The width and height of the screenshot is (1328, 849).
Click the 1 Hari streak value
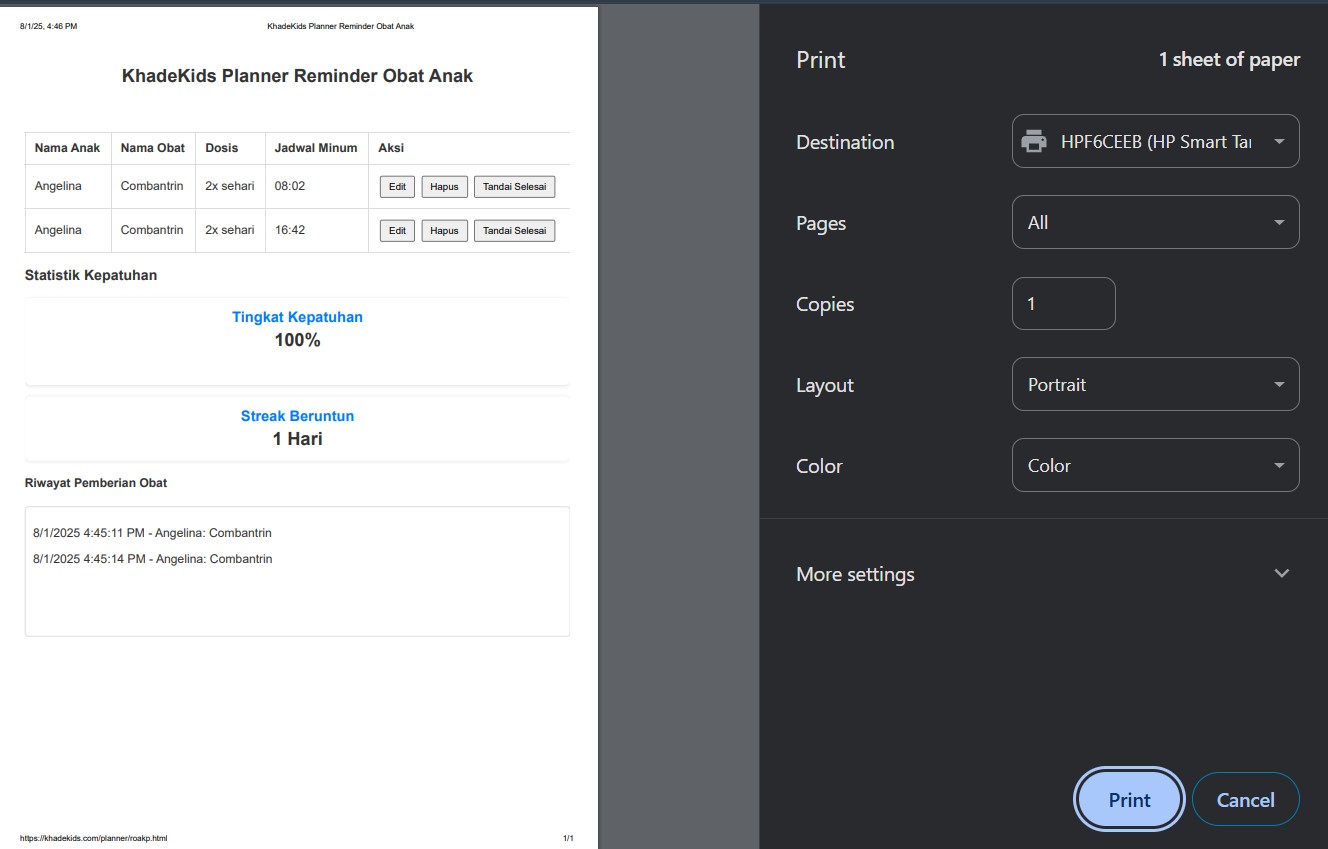point(297,439)
